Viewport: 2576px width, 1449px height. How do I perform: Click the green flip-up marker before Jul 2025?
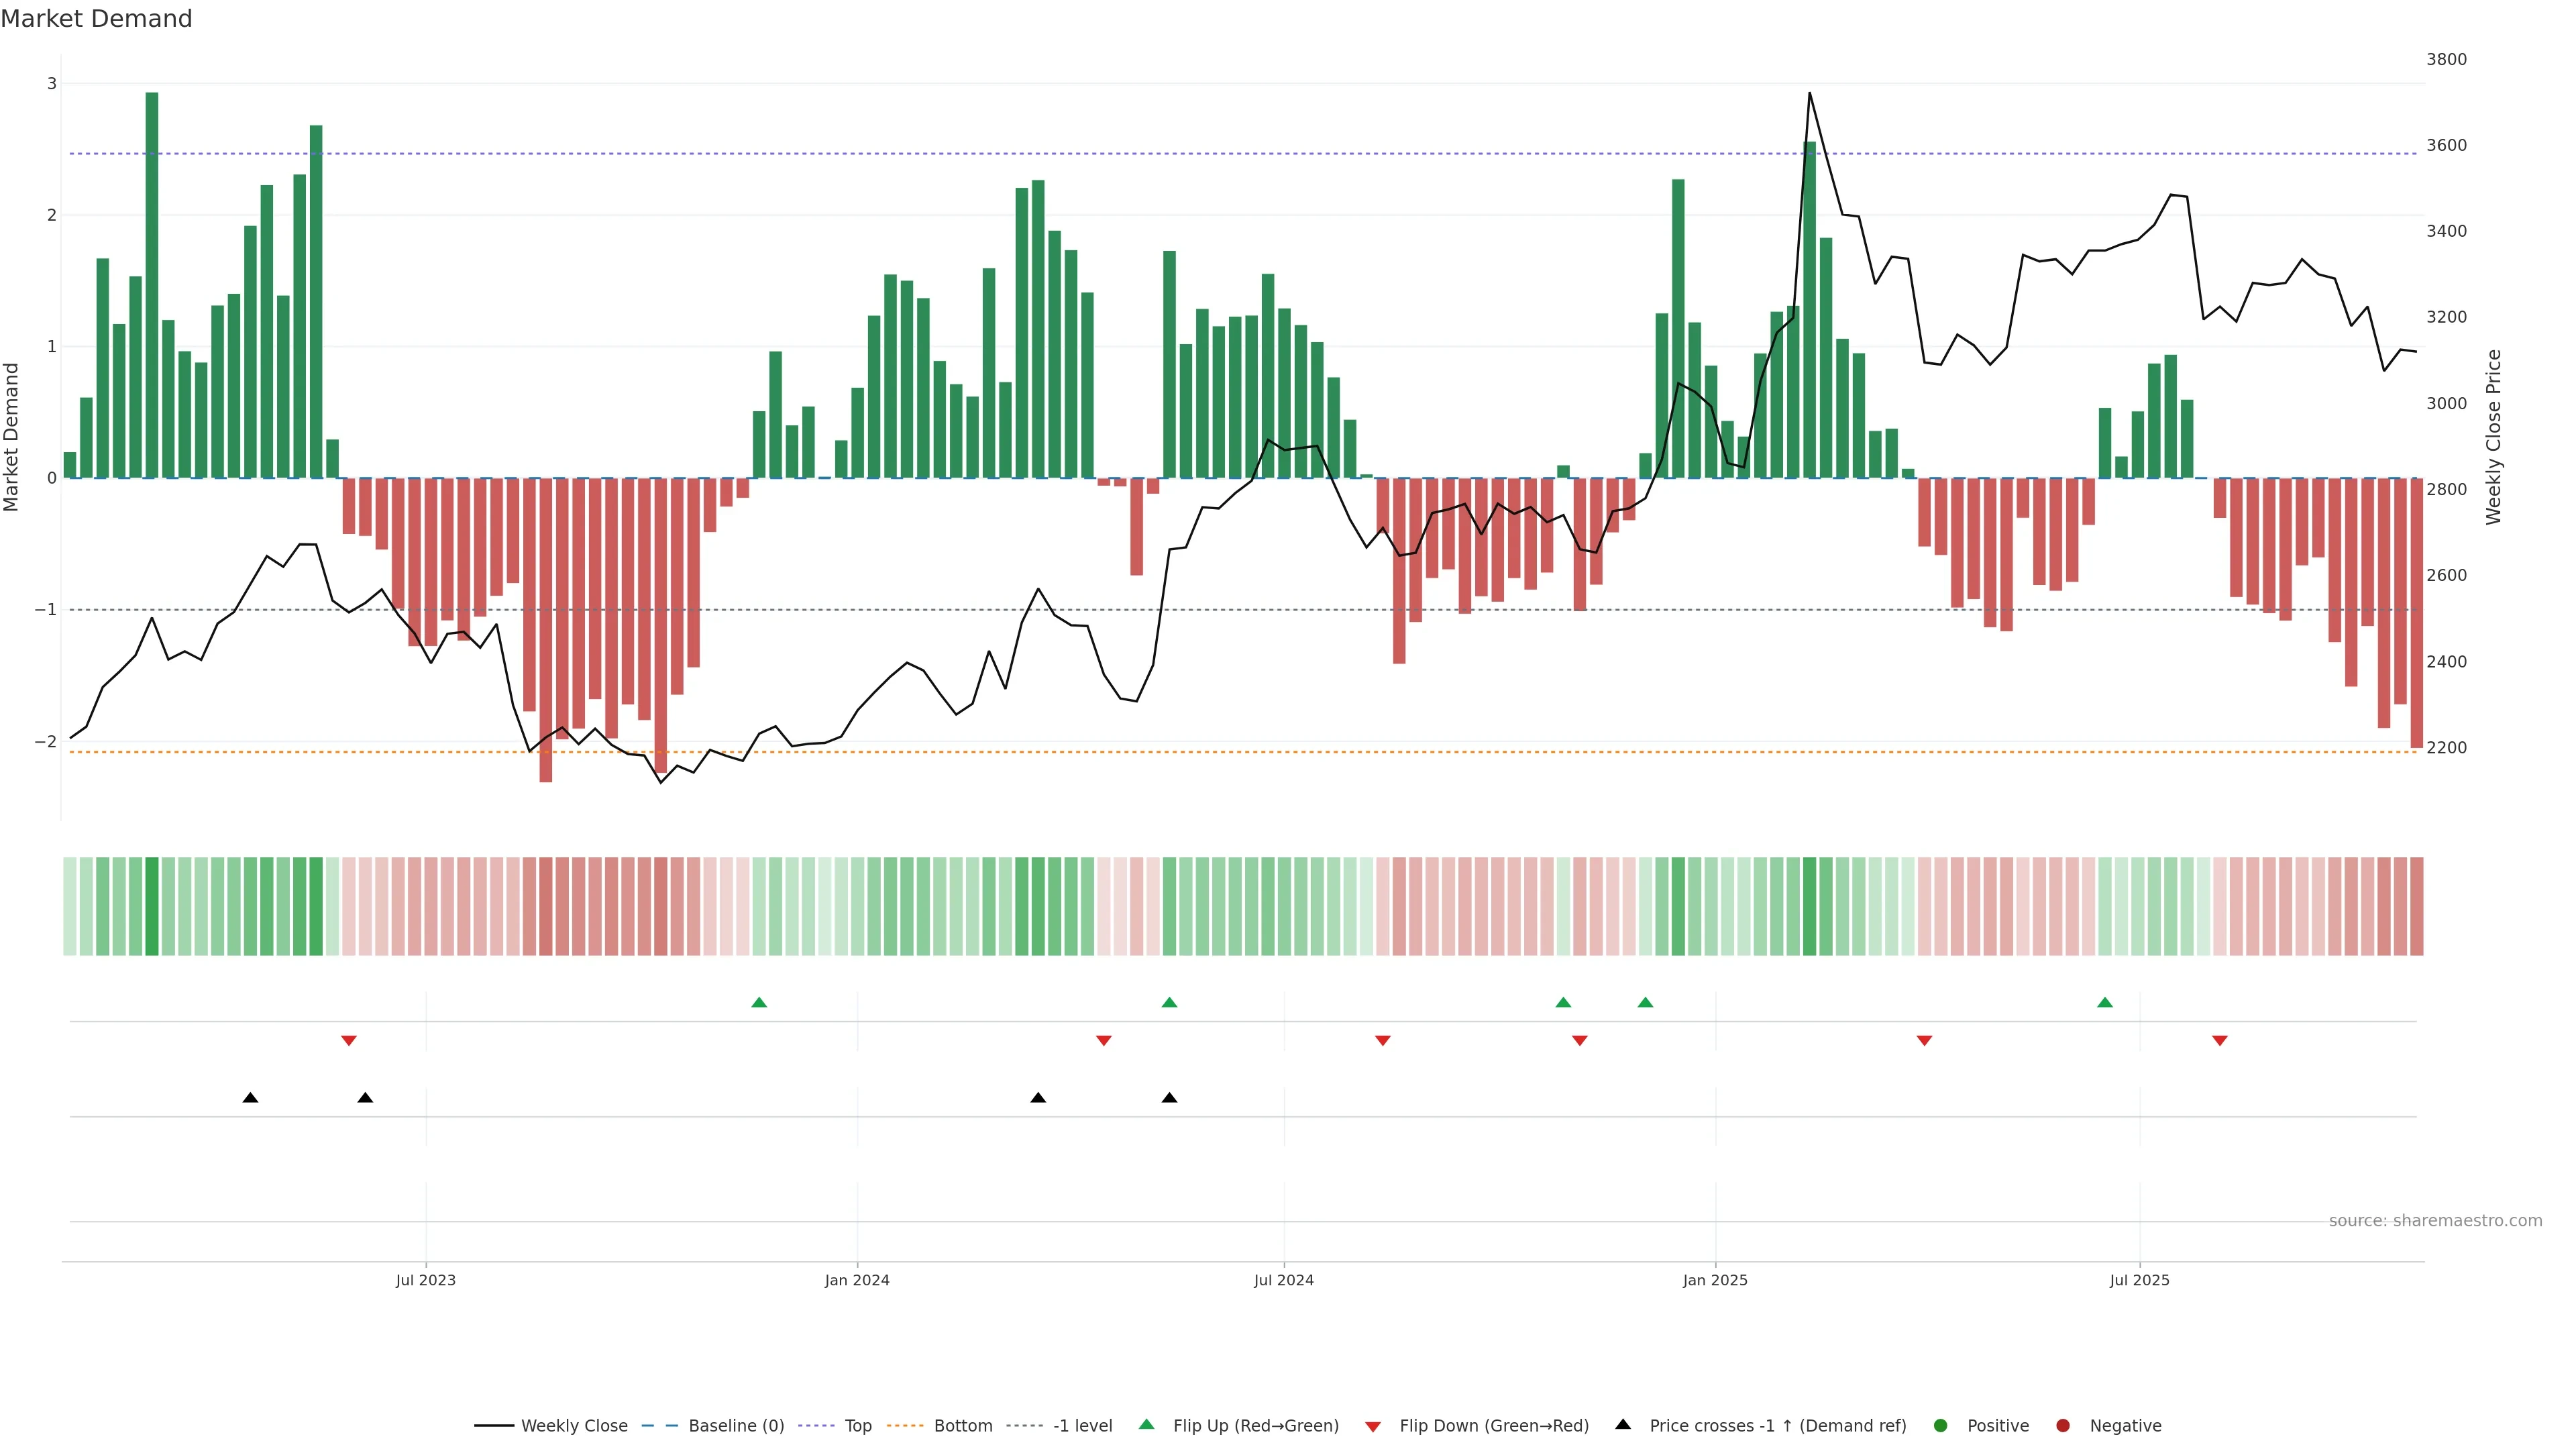[2105, 1002]
